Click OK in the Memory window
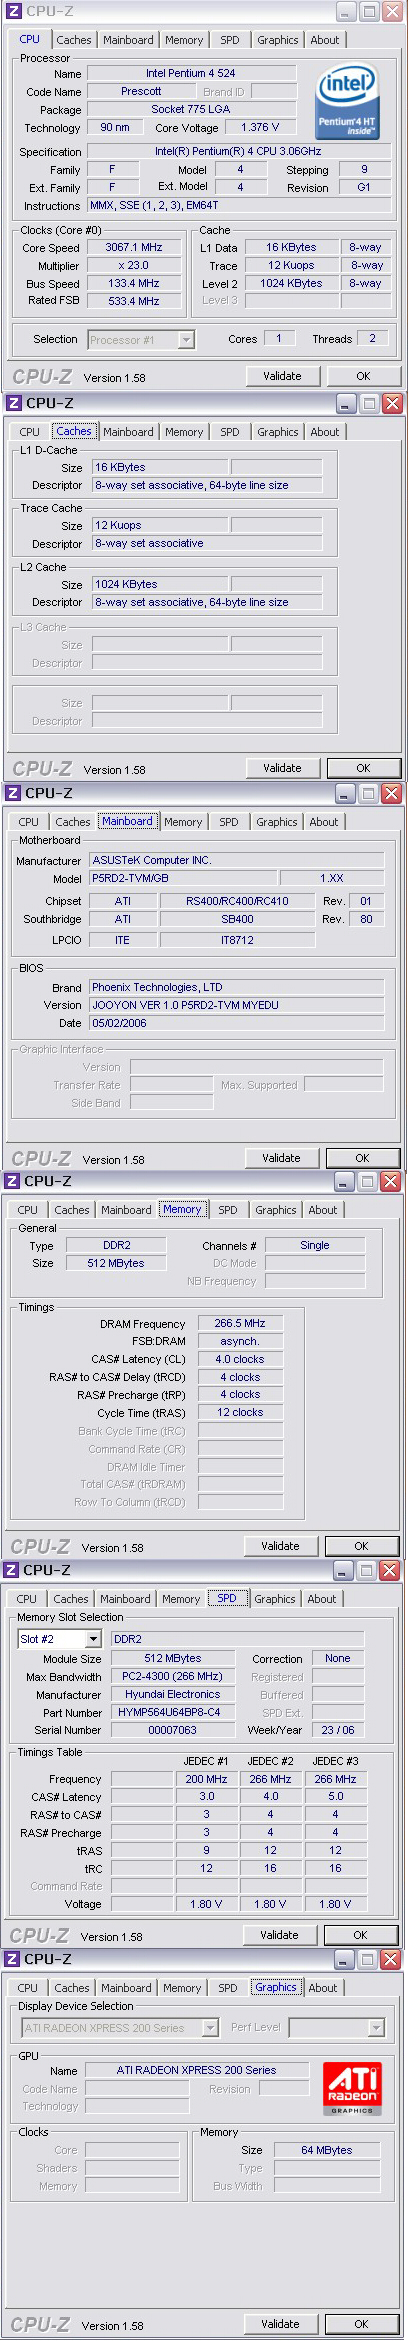 (361, 1546)
